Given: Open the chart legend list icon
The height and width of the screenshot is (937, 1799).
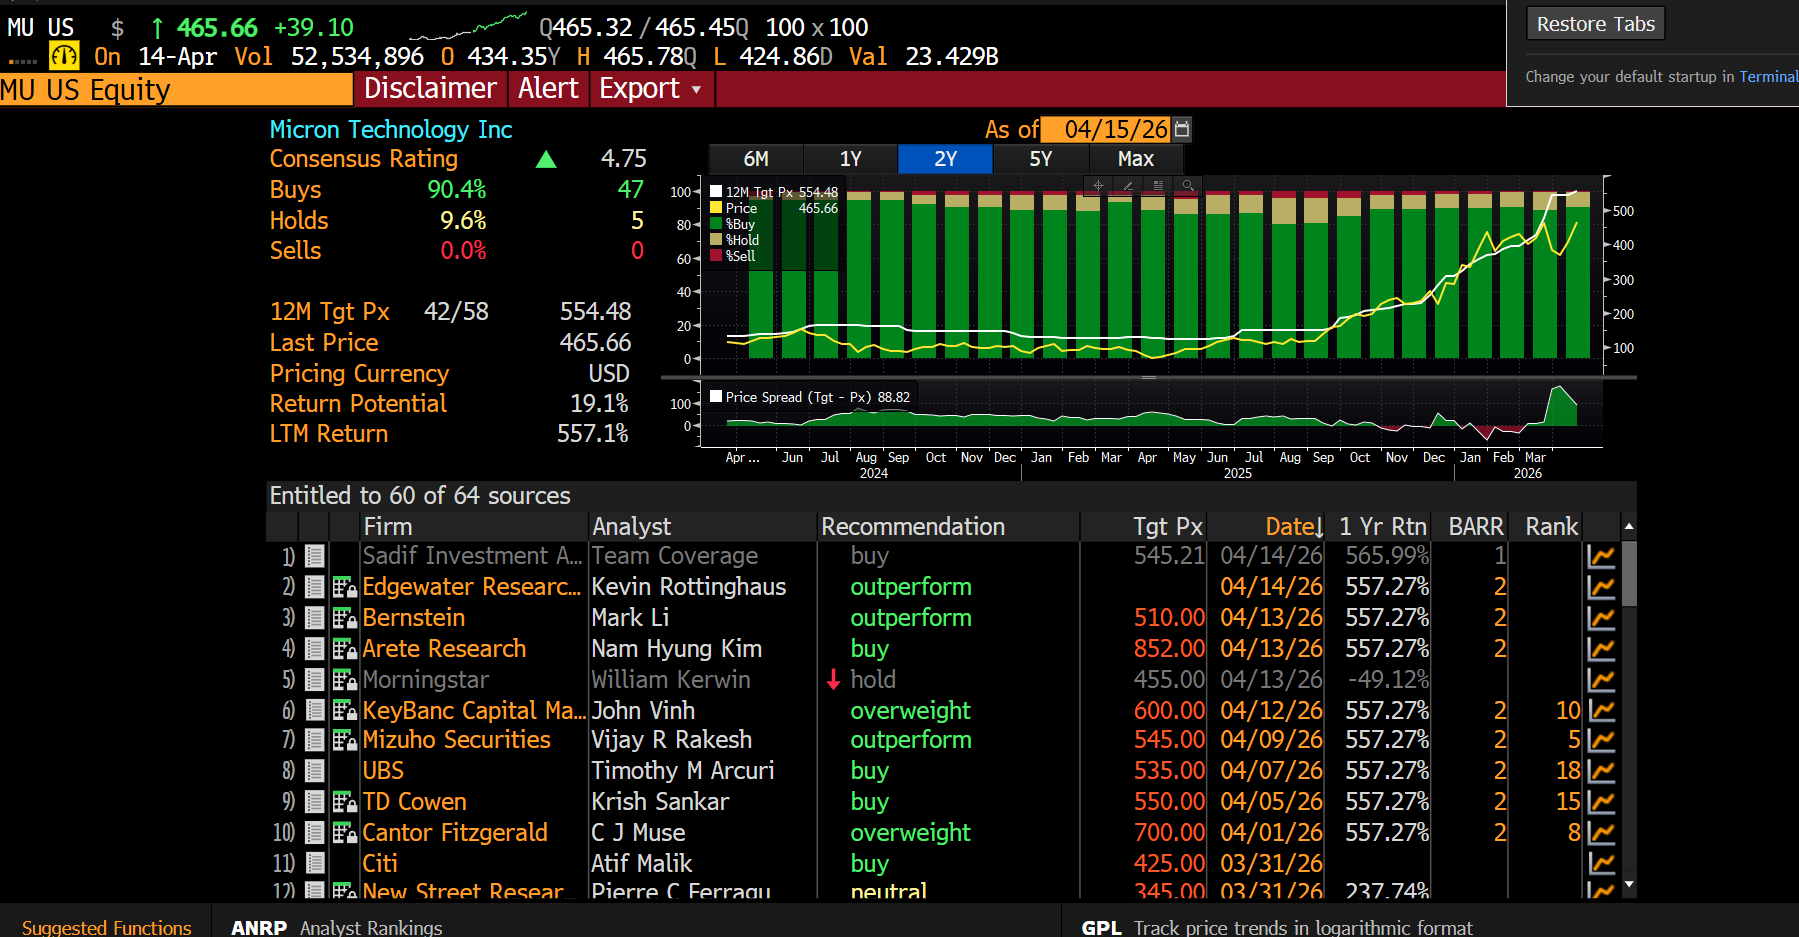Looking at the screenshot, I should point(1158,185).
